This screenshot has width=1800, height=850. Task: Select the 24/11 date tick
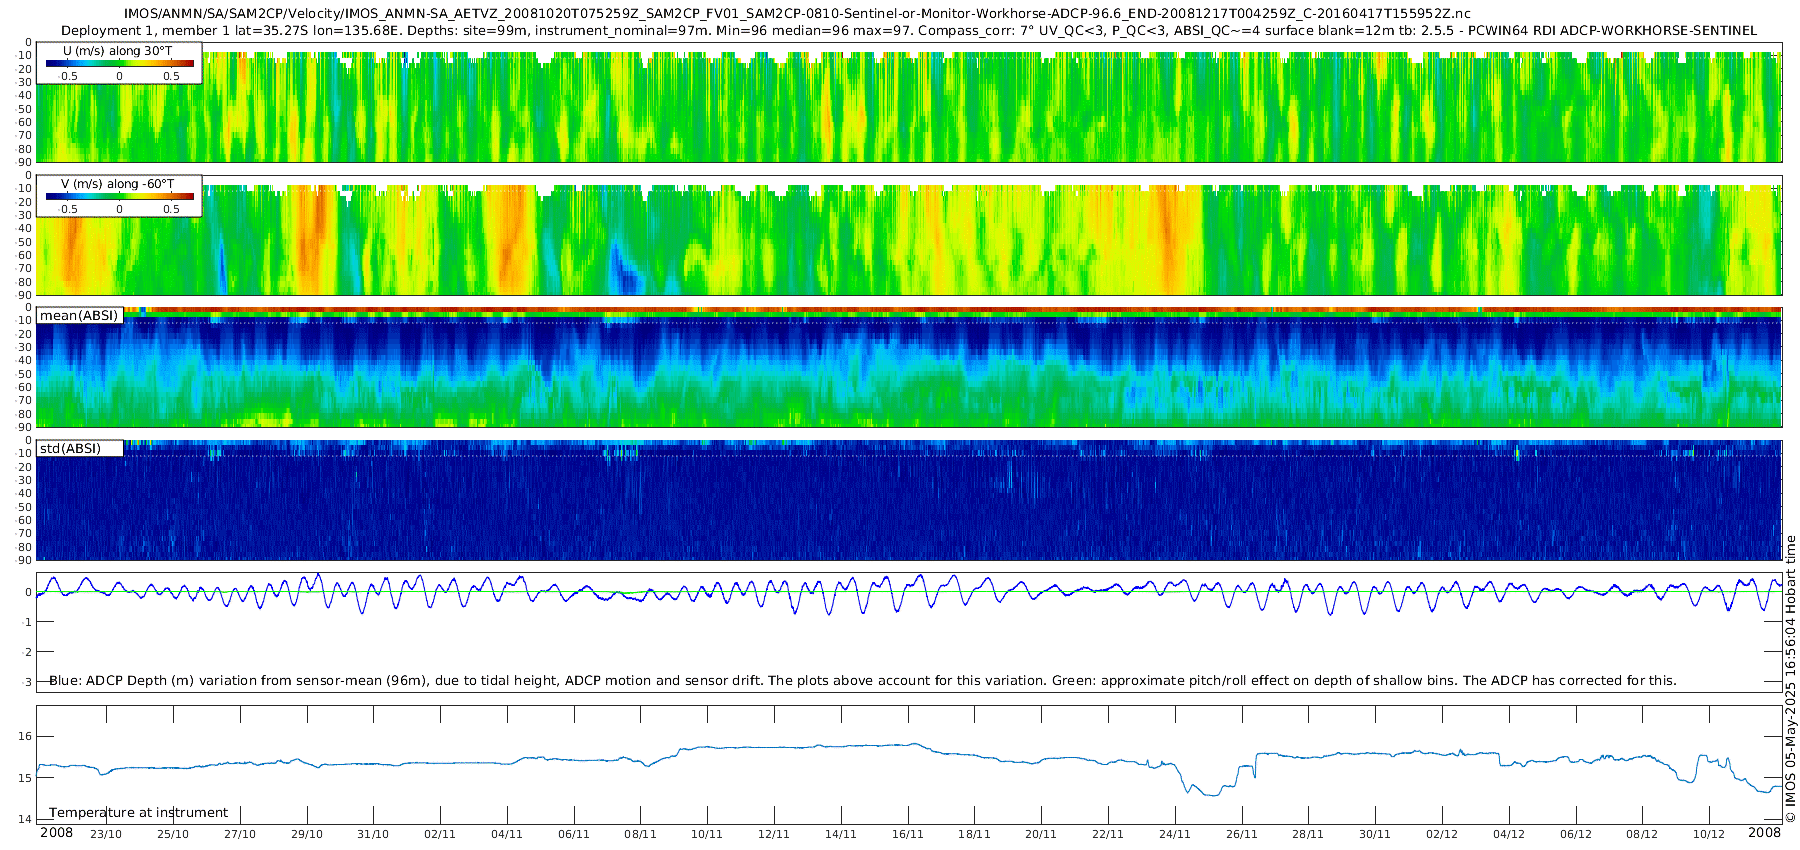tap(1175, 834)
